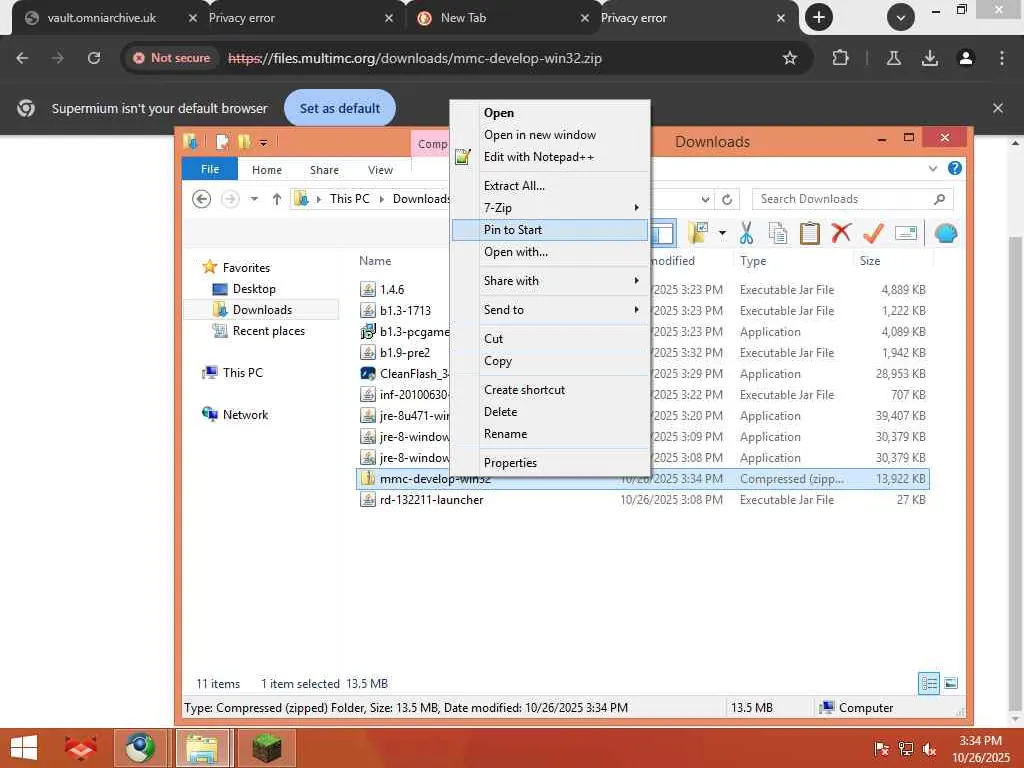This screenshot has width=1024, height=768.
Task: Refresh the Downloads folder view
Action: pos(727,199)
